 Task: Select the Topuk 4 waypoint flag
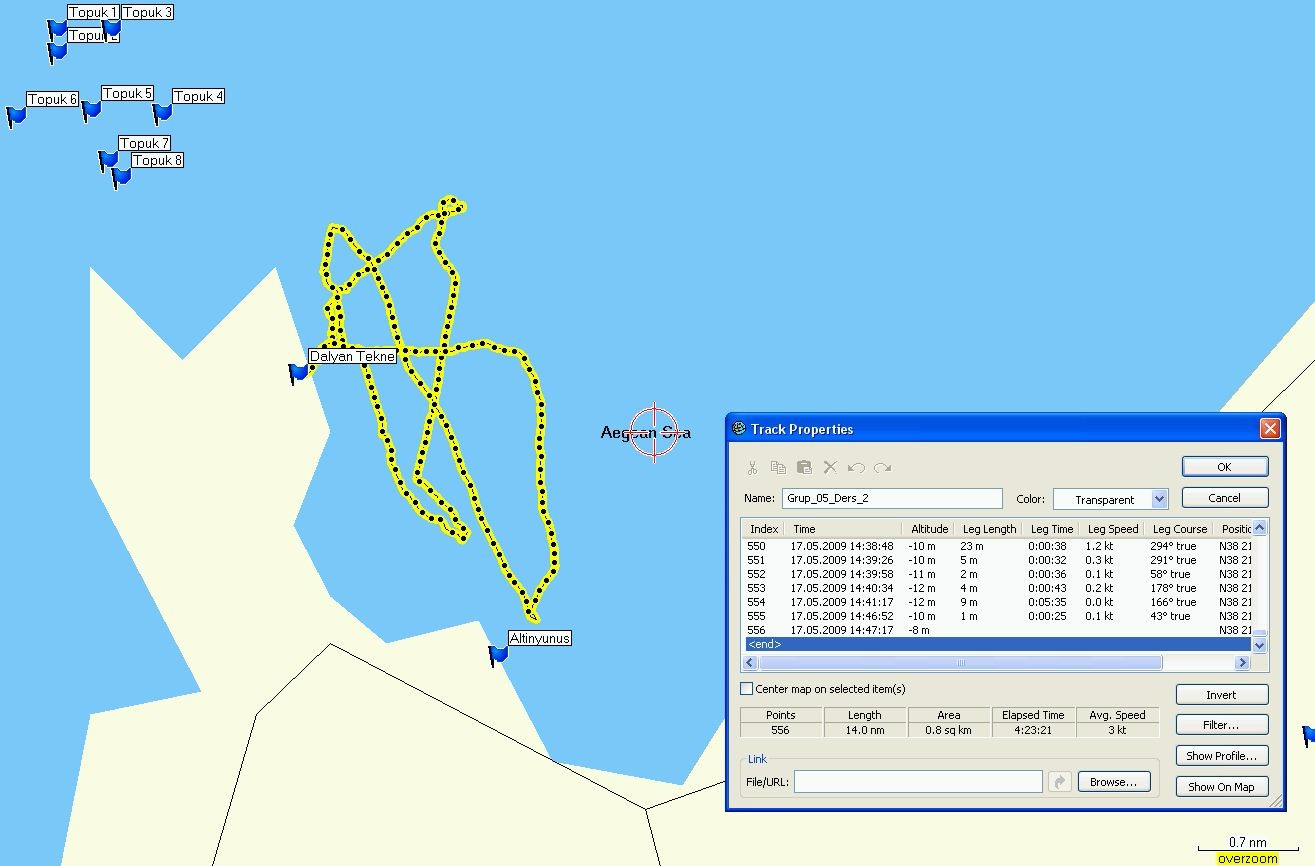click(x=162, y=113)
